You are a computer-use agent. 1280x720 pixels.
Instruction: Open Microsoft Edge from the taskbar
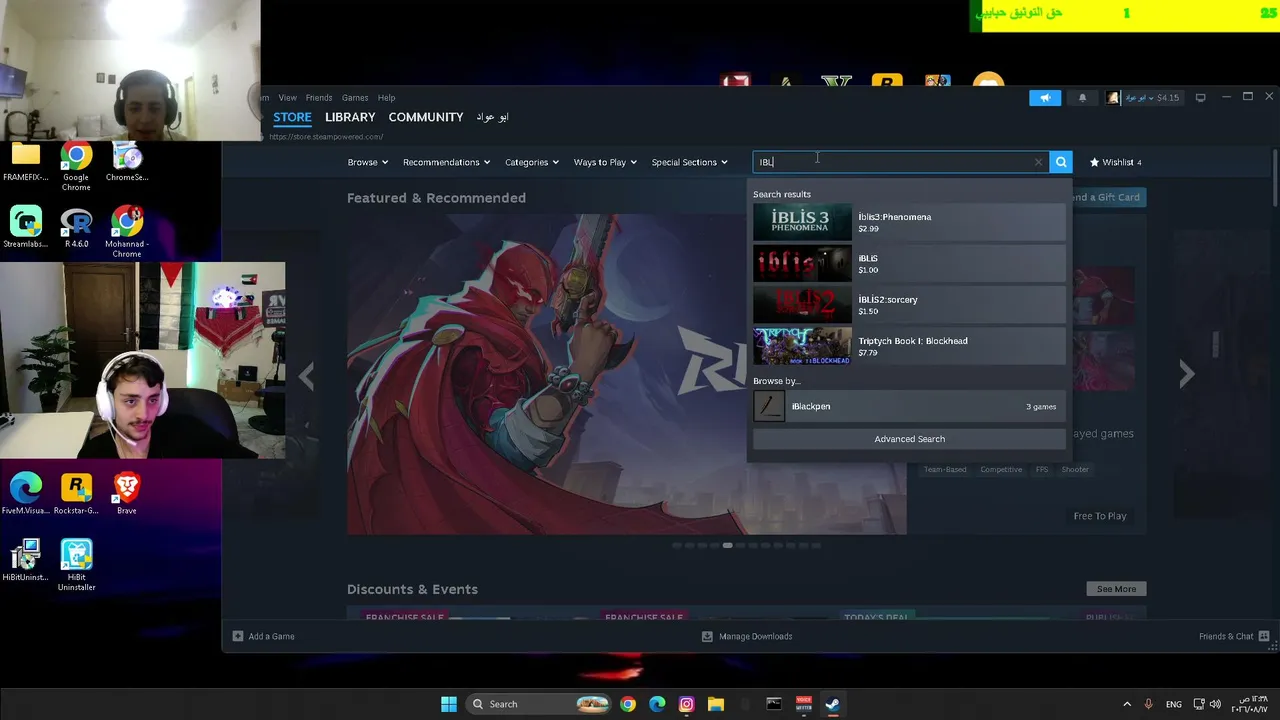click(657, 704)
